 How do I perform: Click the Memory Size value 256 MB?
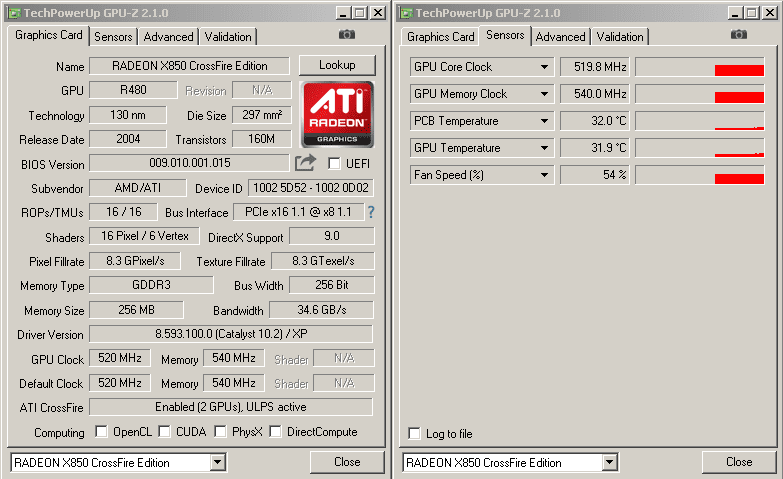136,310
